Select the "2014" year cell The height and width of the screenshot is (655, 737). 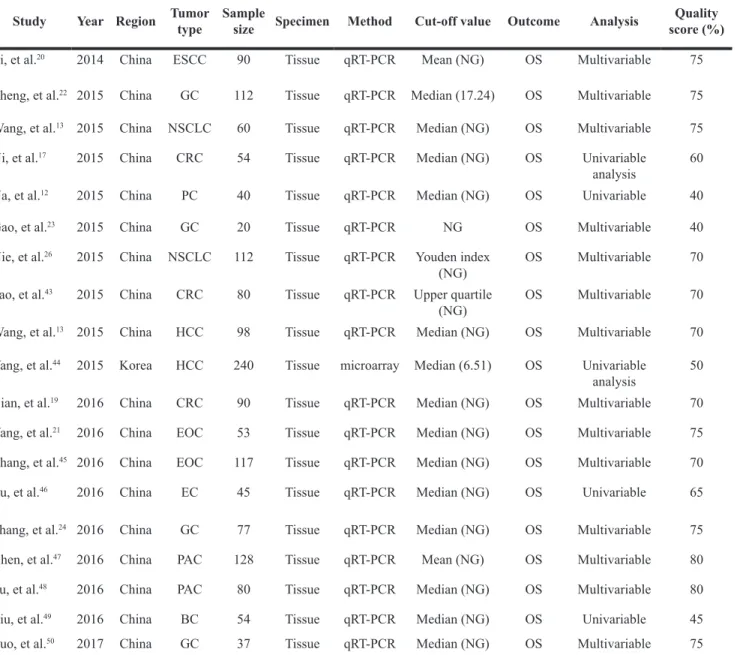(x=90, y=60)
